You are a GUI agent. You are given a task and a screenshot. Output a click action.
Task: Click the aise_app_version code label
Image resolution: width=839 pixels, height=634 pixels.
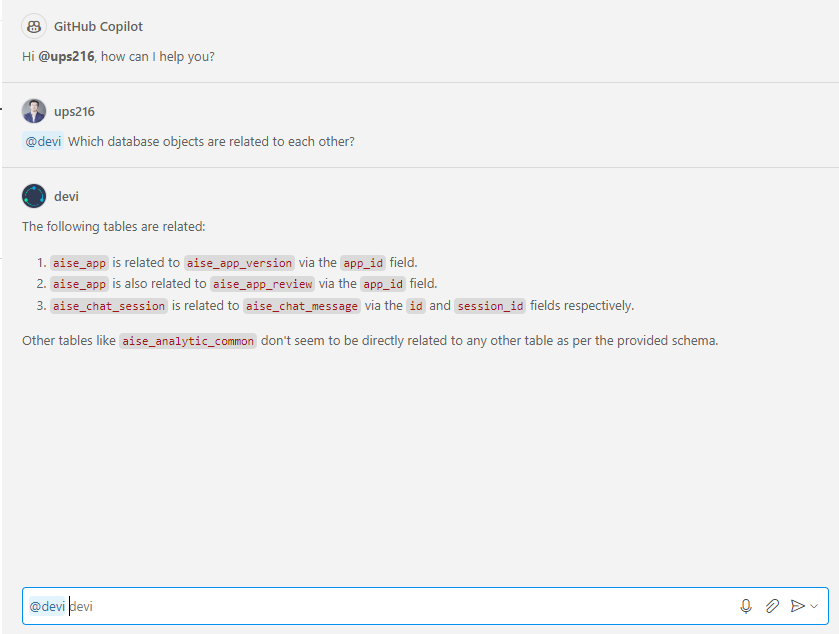(x=239, y=263)
